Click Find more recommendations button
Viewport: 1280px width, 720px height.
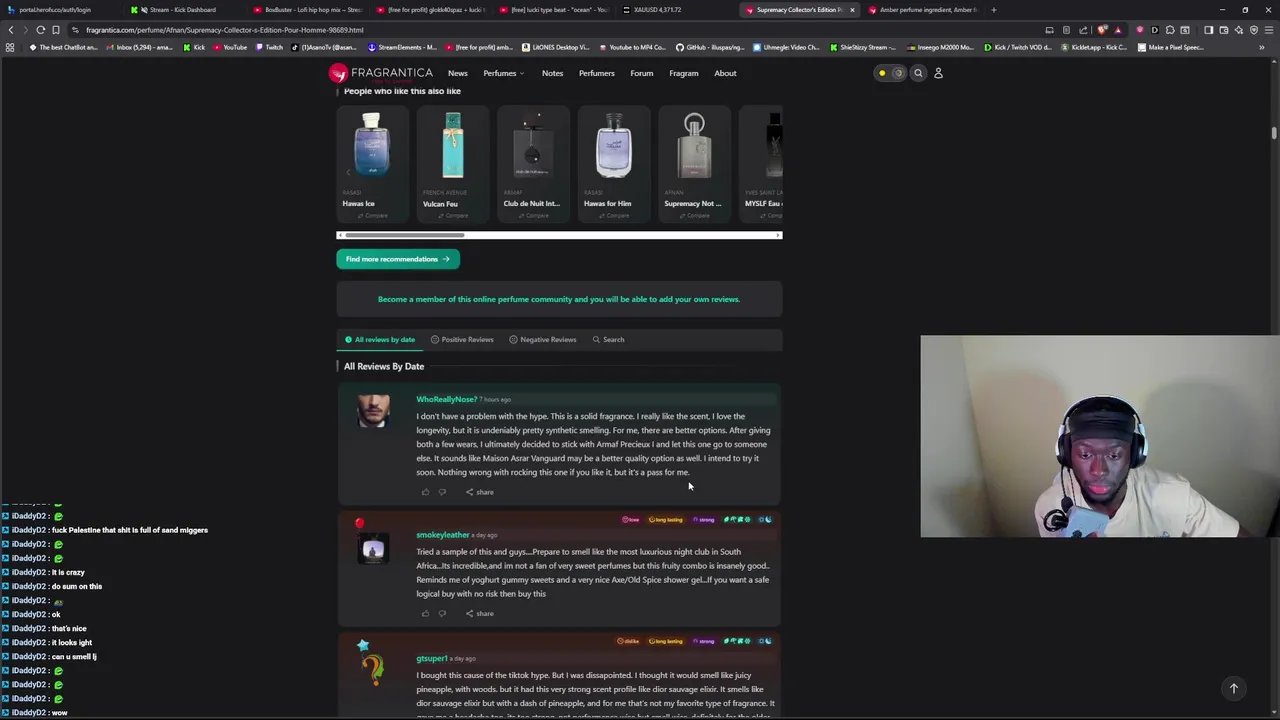[x=397, y=259]
